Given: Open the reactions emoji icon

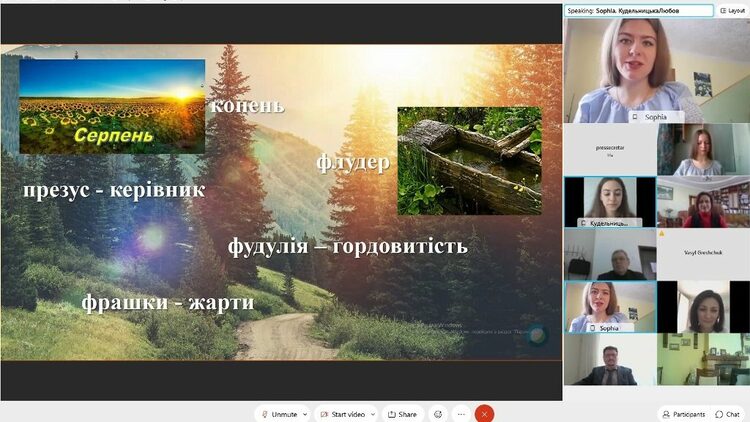Looking at the screenshot, I should (x=438, y=414).
